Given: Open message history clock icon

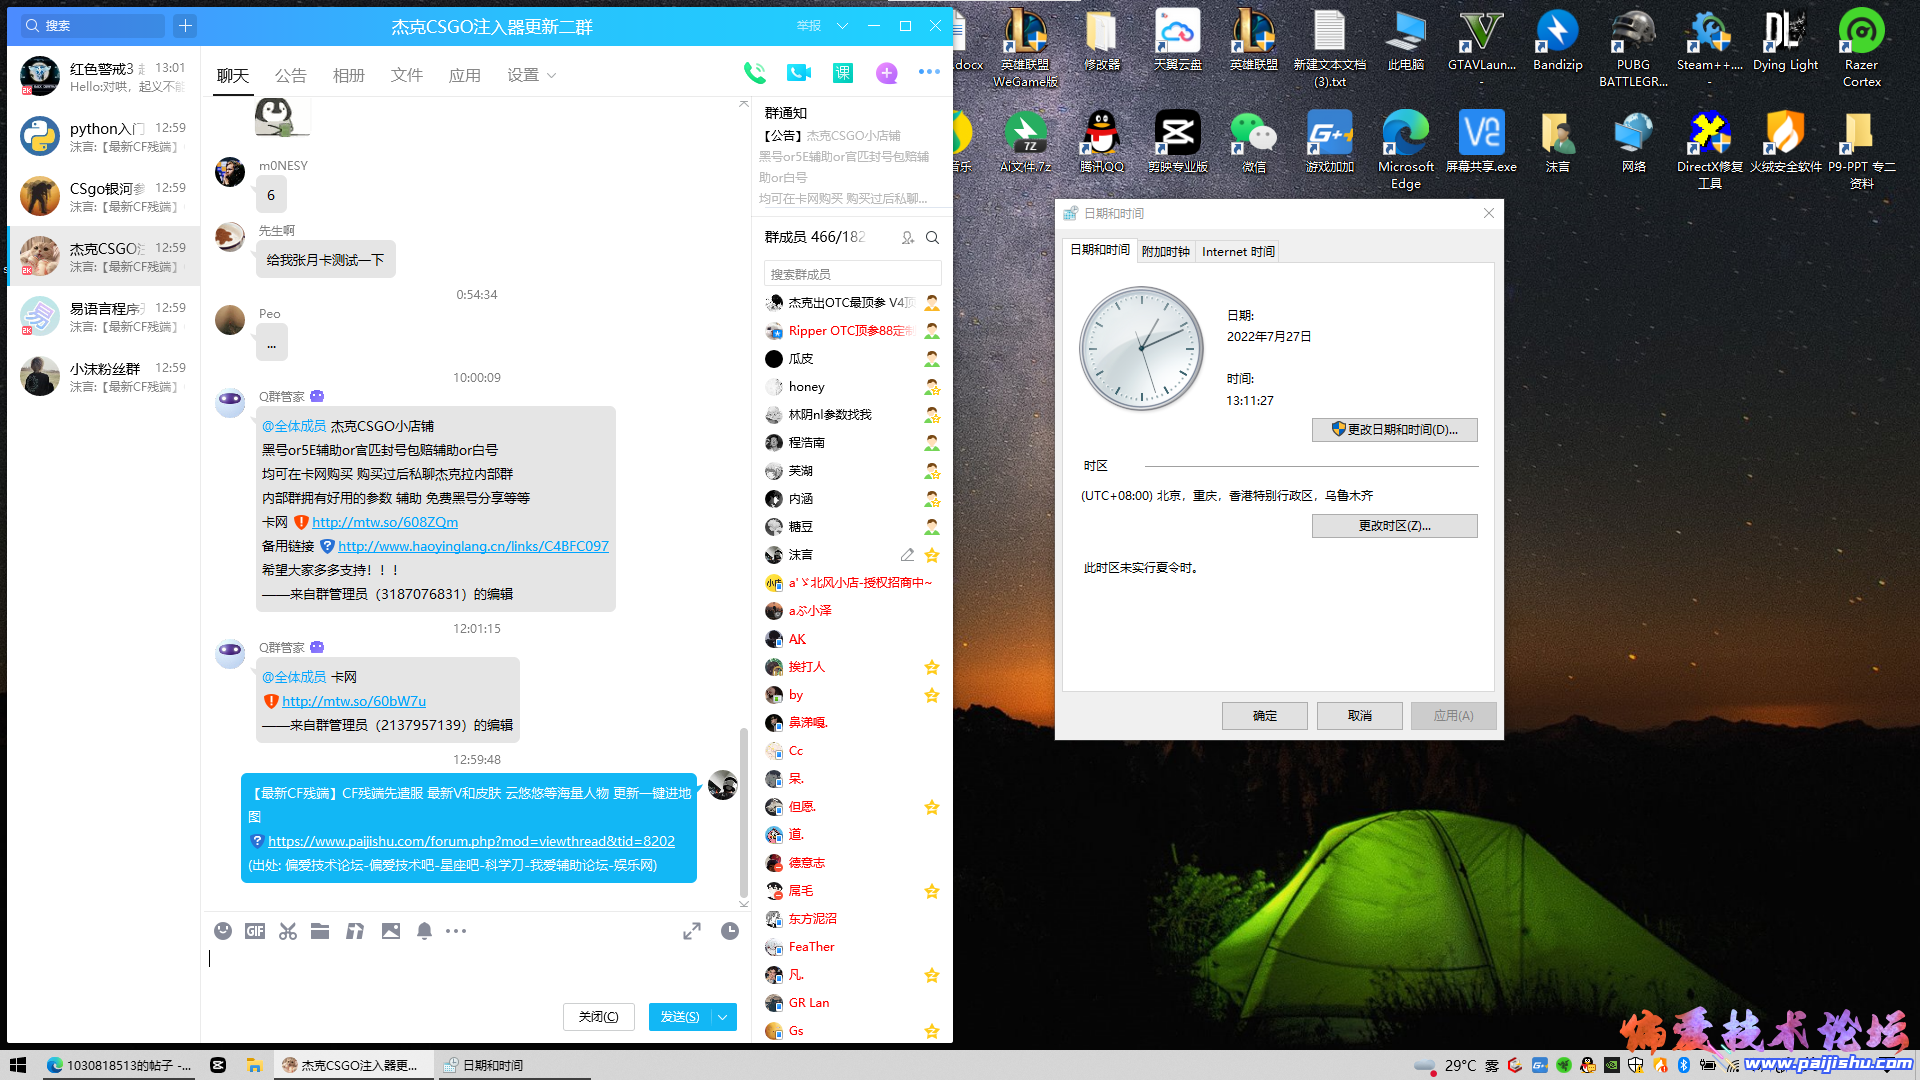Looking at the screenshot, I should pos(730,931).
